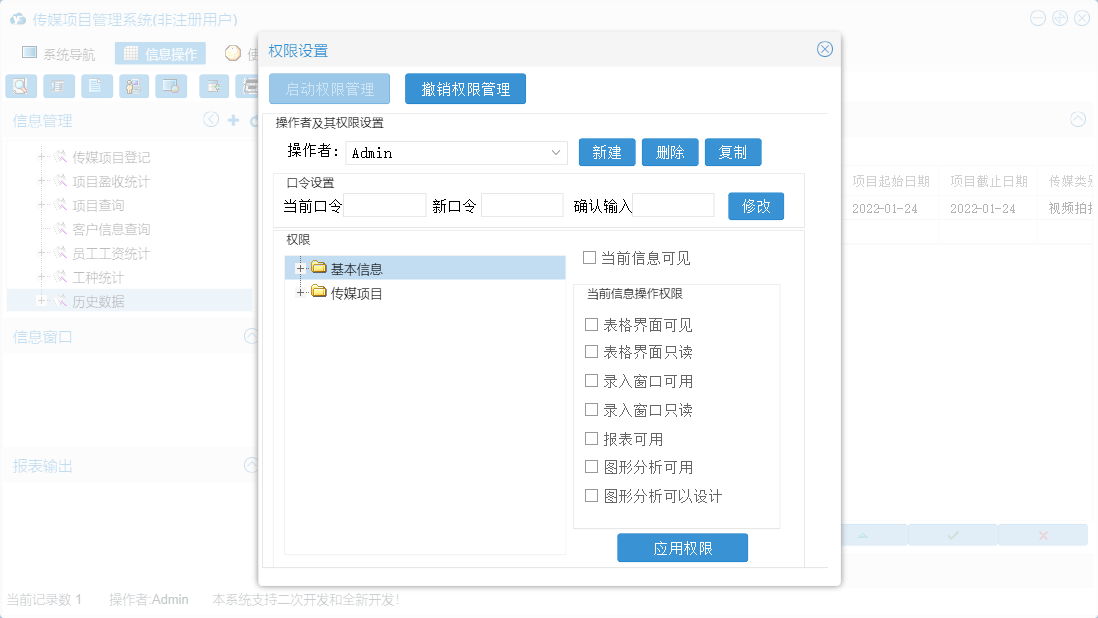This screenshot has height=618, width=1098.
Task: Click the green checkmark confirm icon
Action: click(953, 535)
